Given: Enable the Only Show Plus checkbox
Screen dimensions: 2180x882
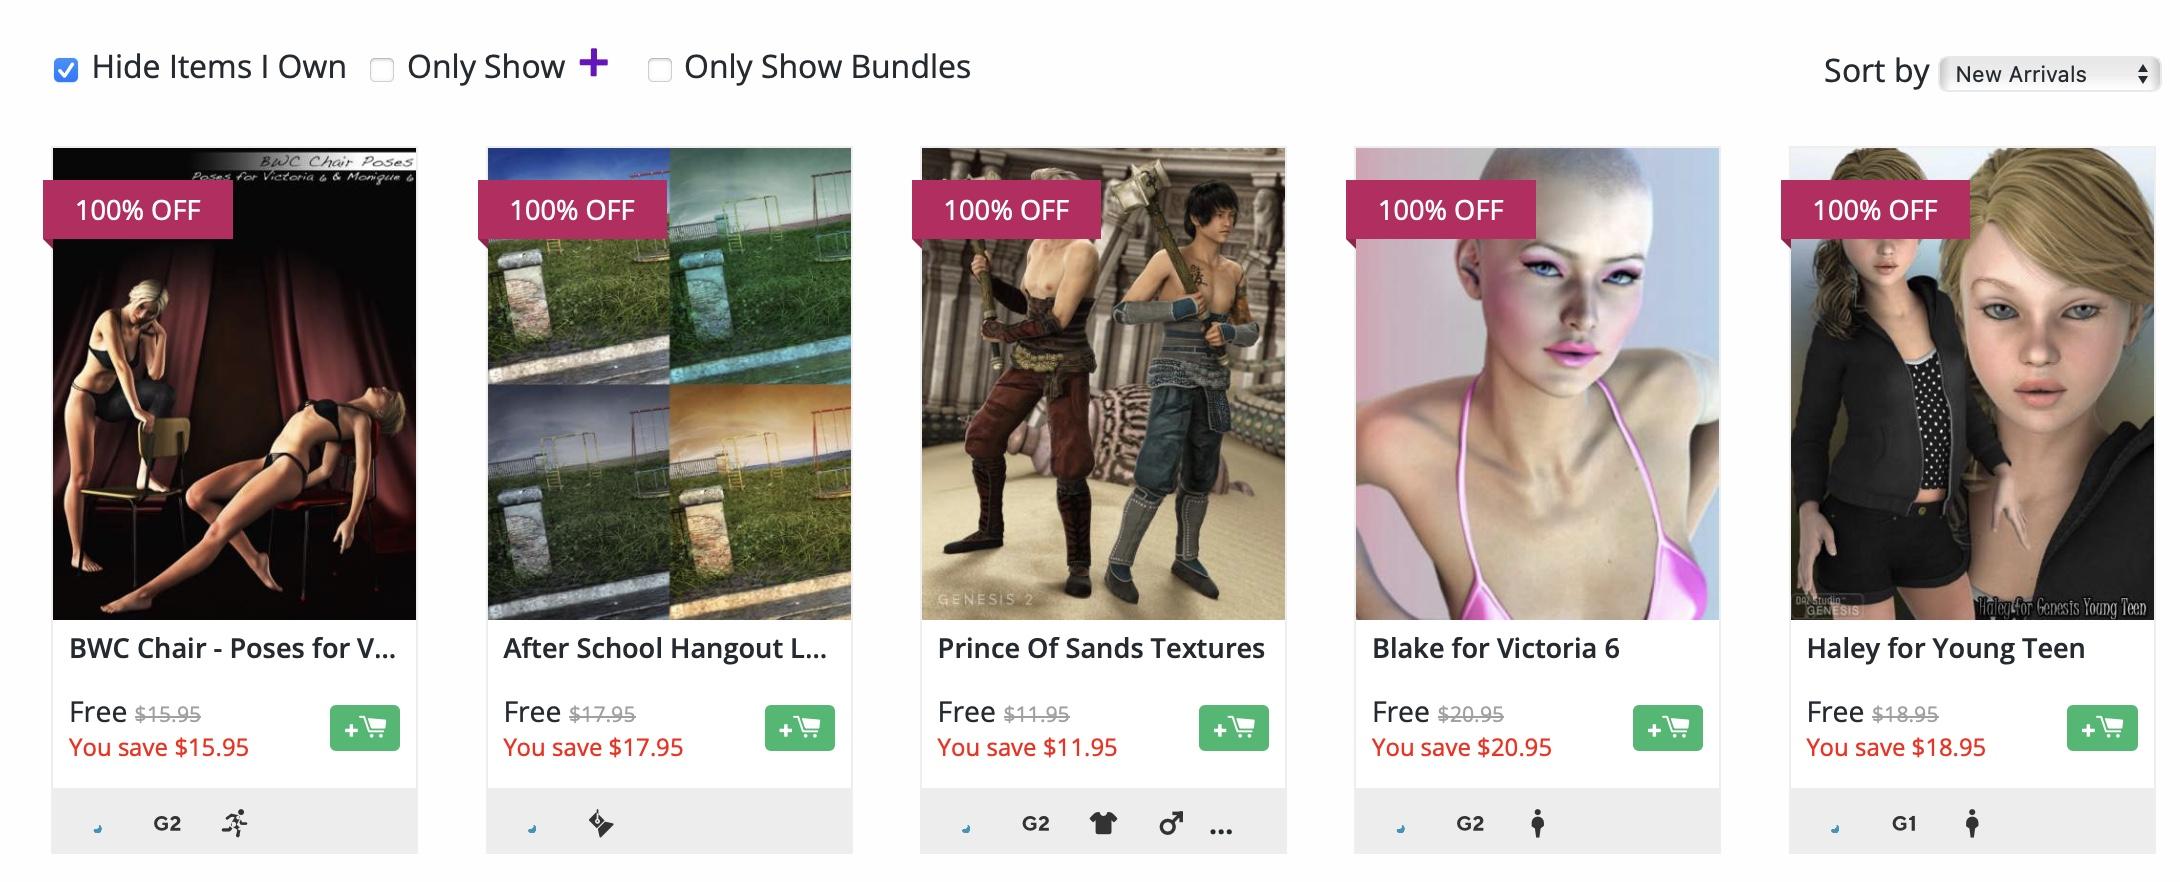Looking at the screenshot, I should pyautogui.click(x=381, y=70).
